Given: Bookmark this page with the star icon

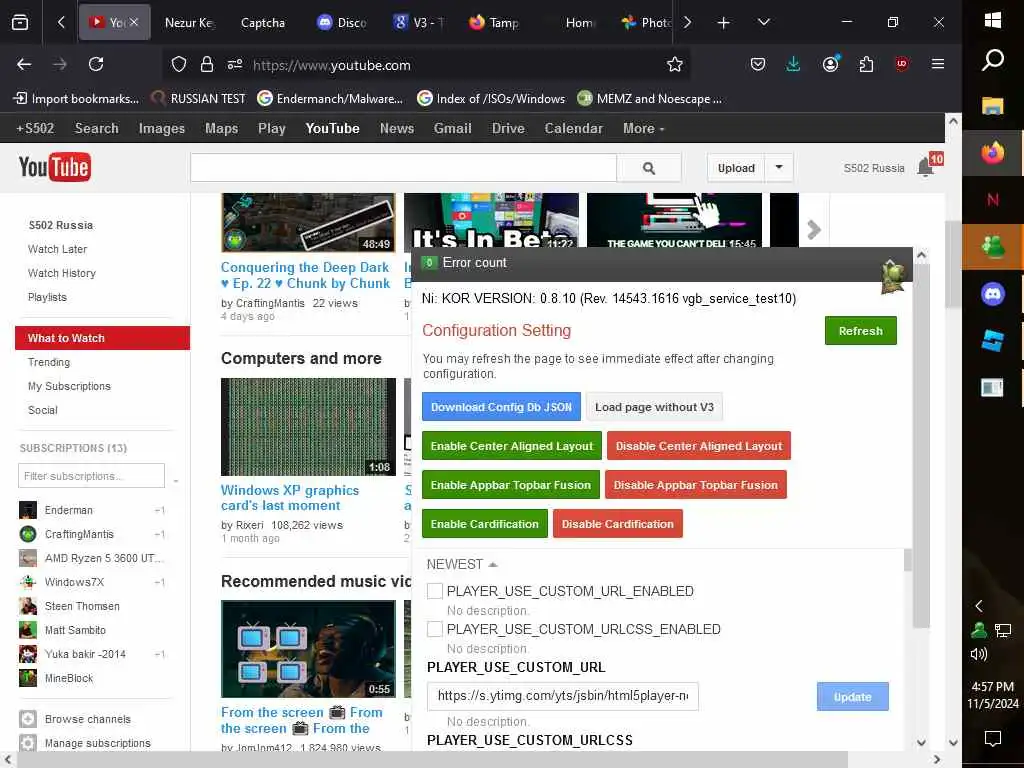Looking at the screenshot, I should click(x=675, y=64).
